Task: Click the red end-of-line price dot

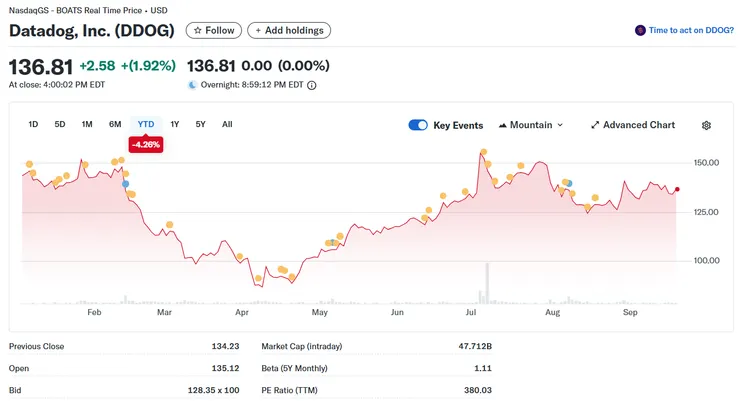Action: coord(677,189)
